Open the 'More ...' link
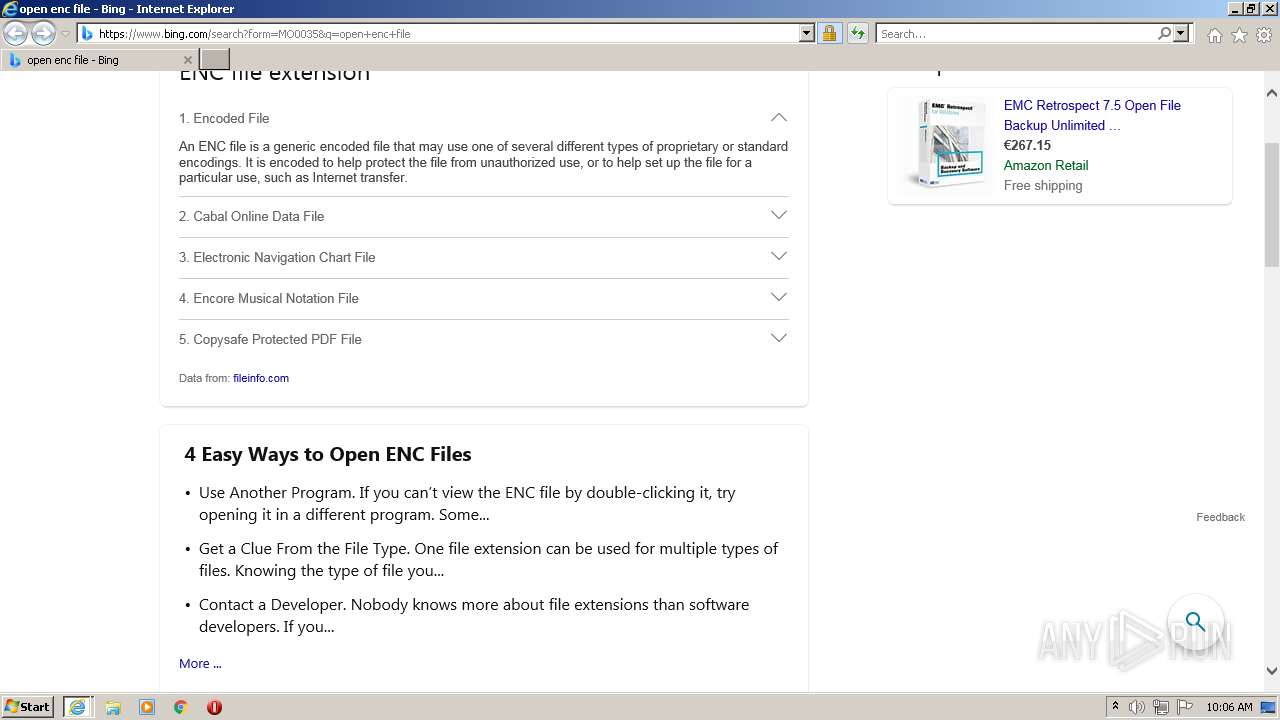 200,663
